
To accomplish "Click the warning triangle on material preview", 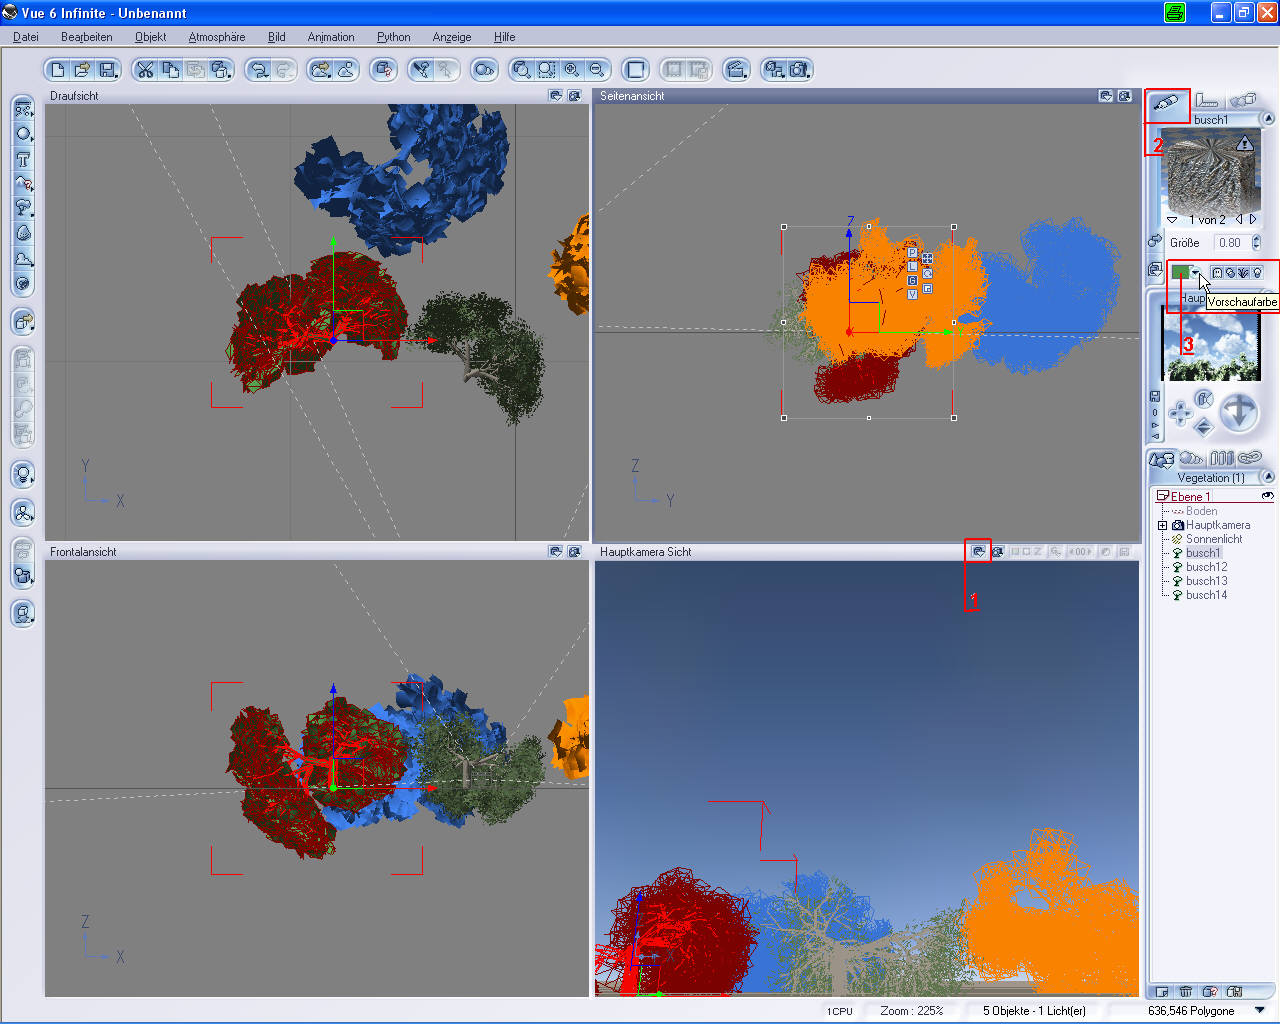I will point(1244,143).
